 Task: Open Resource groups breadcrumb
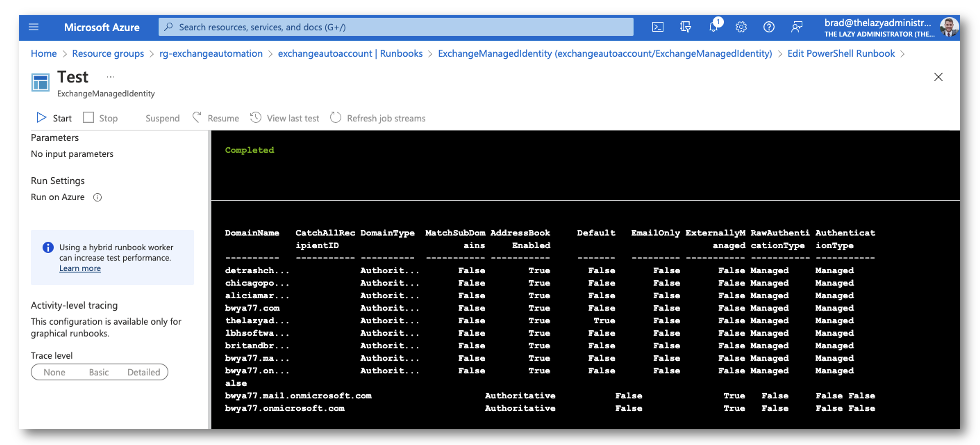click(108, 54)
